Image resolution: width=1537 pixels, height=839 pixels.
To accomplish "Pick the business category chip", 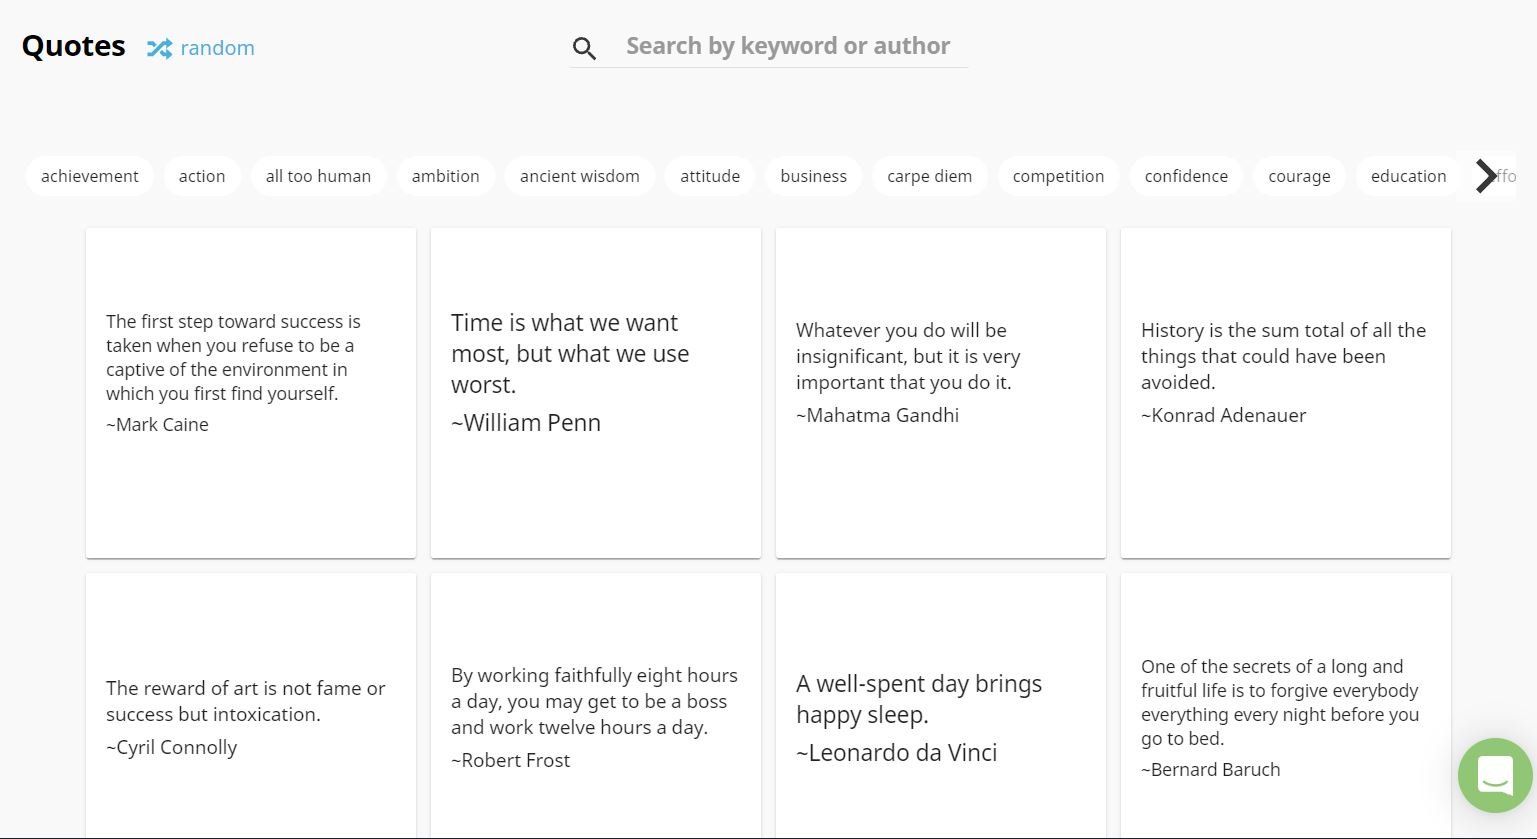I will pyautogui.click(x=813, y=176).
